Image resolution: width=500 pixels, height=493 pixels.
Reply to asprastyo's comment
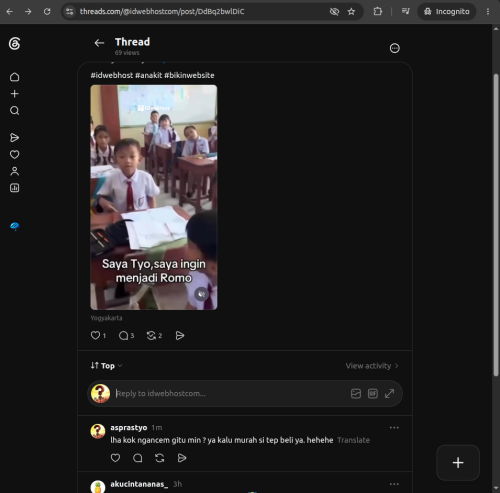pyautogui.click(x=137, y=458)
